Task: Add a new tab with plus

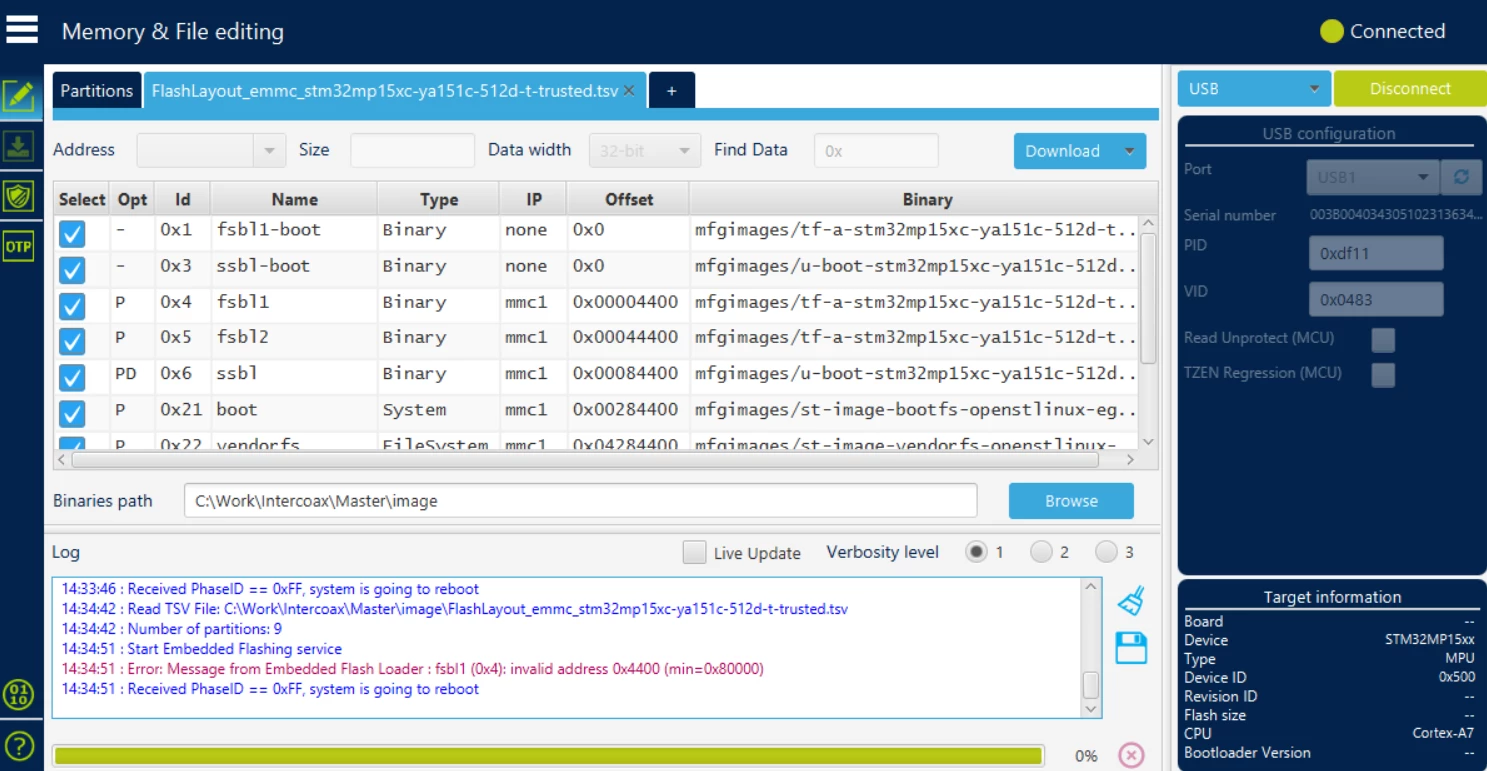Action: tap(672, 90)
